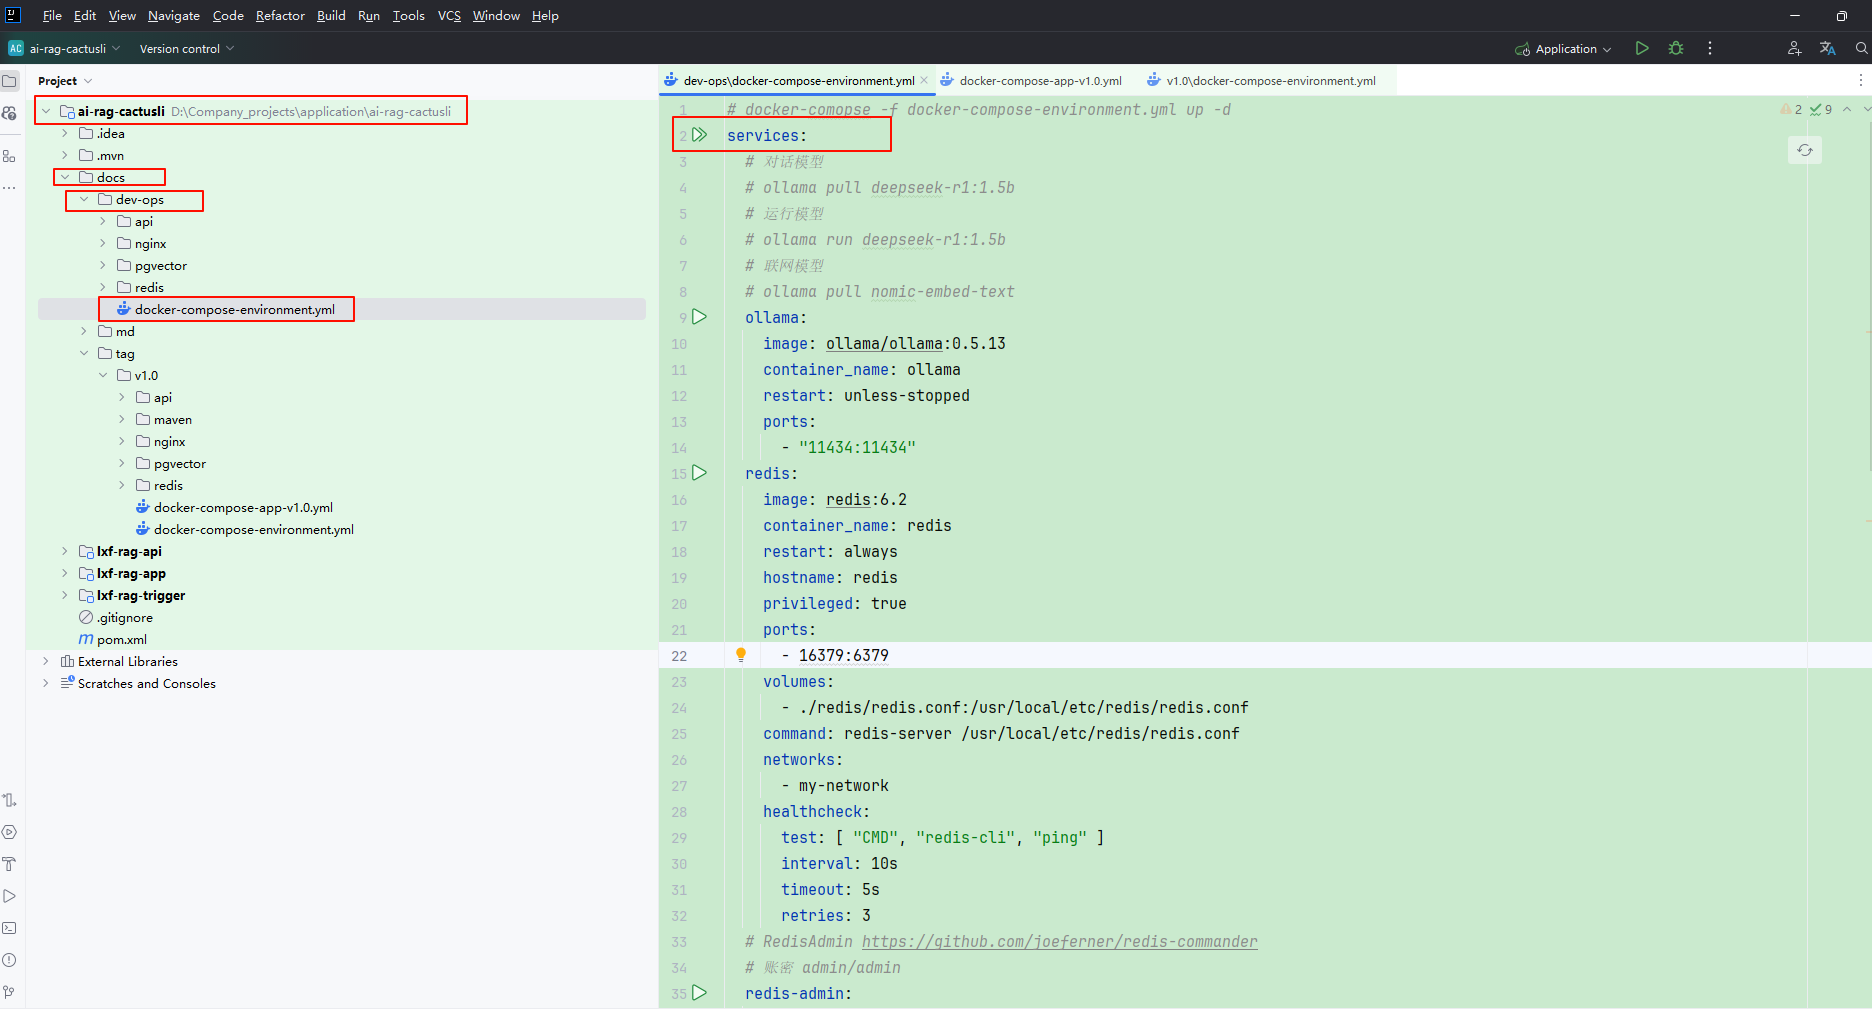Open the Git tool window icon
Screen dimensions: 1872x1009
coord(10,992)
